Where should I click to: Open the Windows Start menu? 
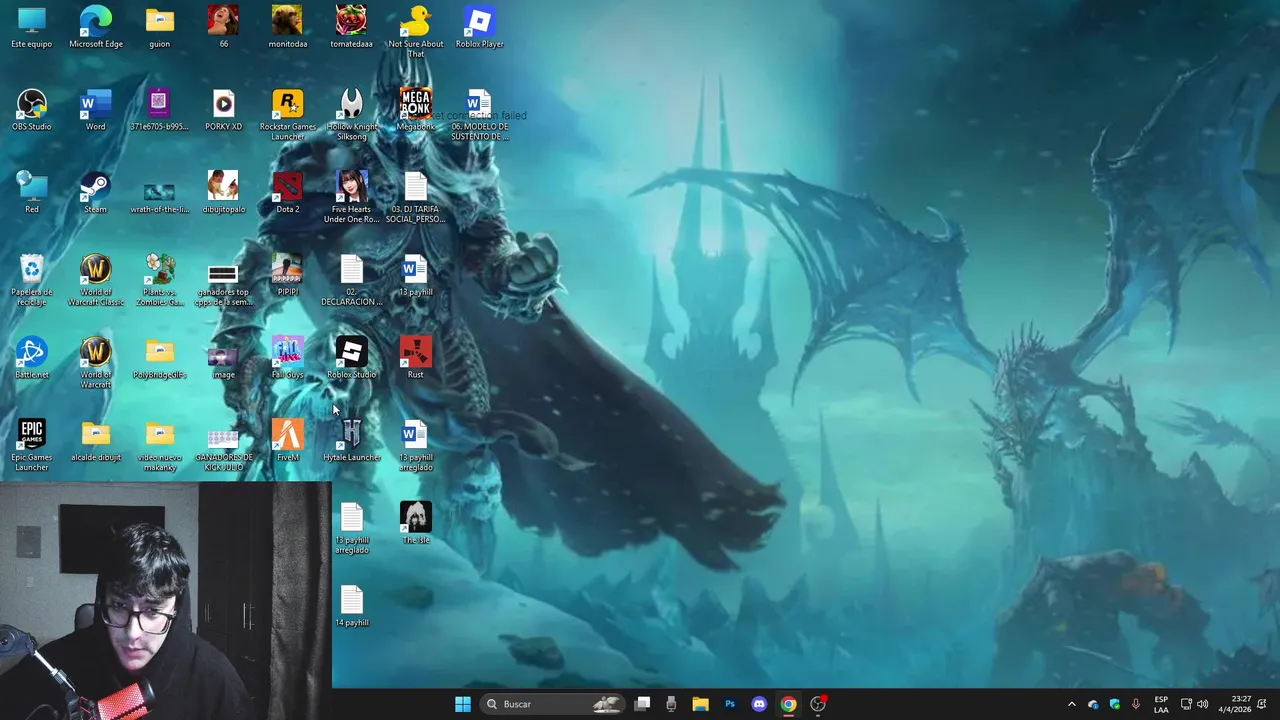[x=463, y=704]
